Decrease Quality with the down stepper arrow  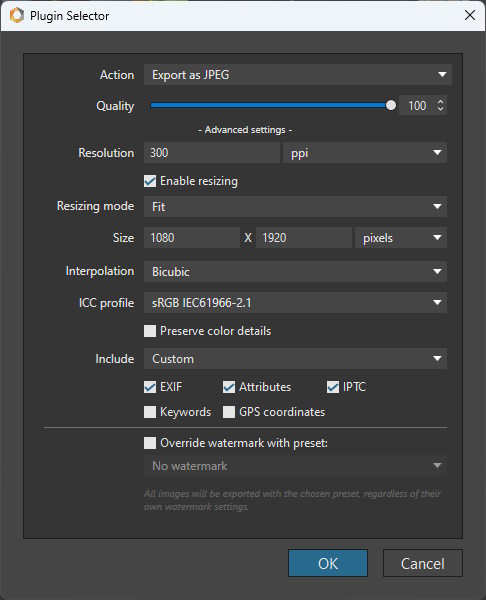coord(440,109)
